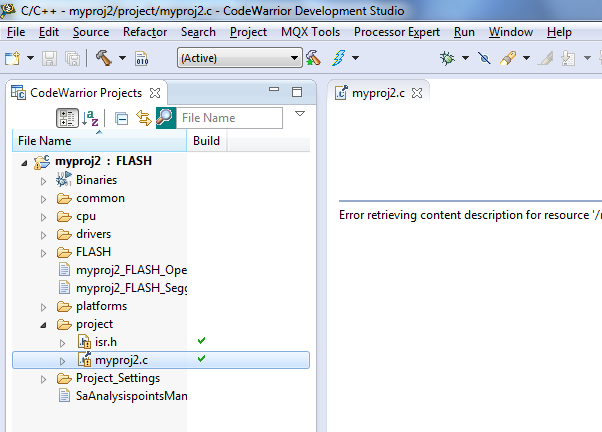Open the Source menu
The width and height of the screenshot is (602, 432).
91,32
